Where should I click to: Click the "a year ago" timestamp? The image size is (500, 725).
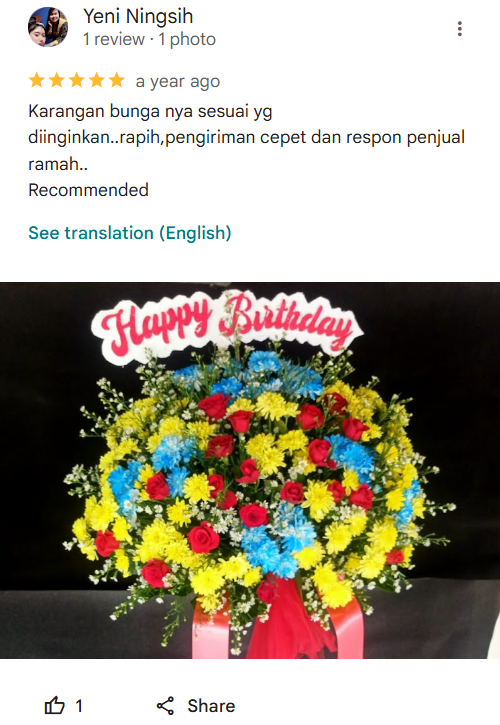click(x=178, y=81)
